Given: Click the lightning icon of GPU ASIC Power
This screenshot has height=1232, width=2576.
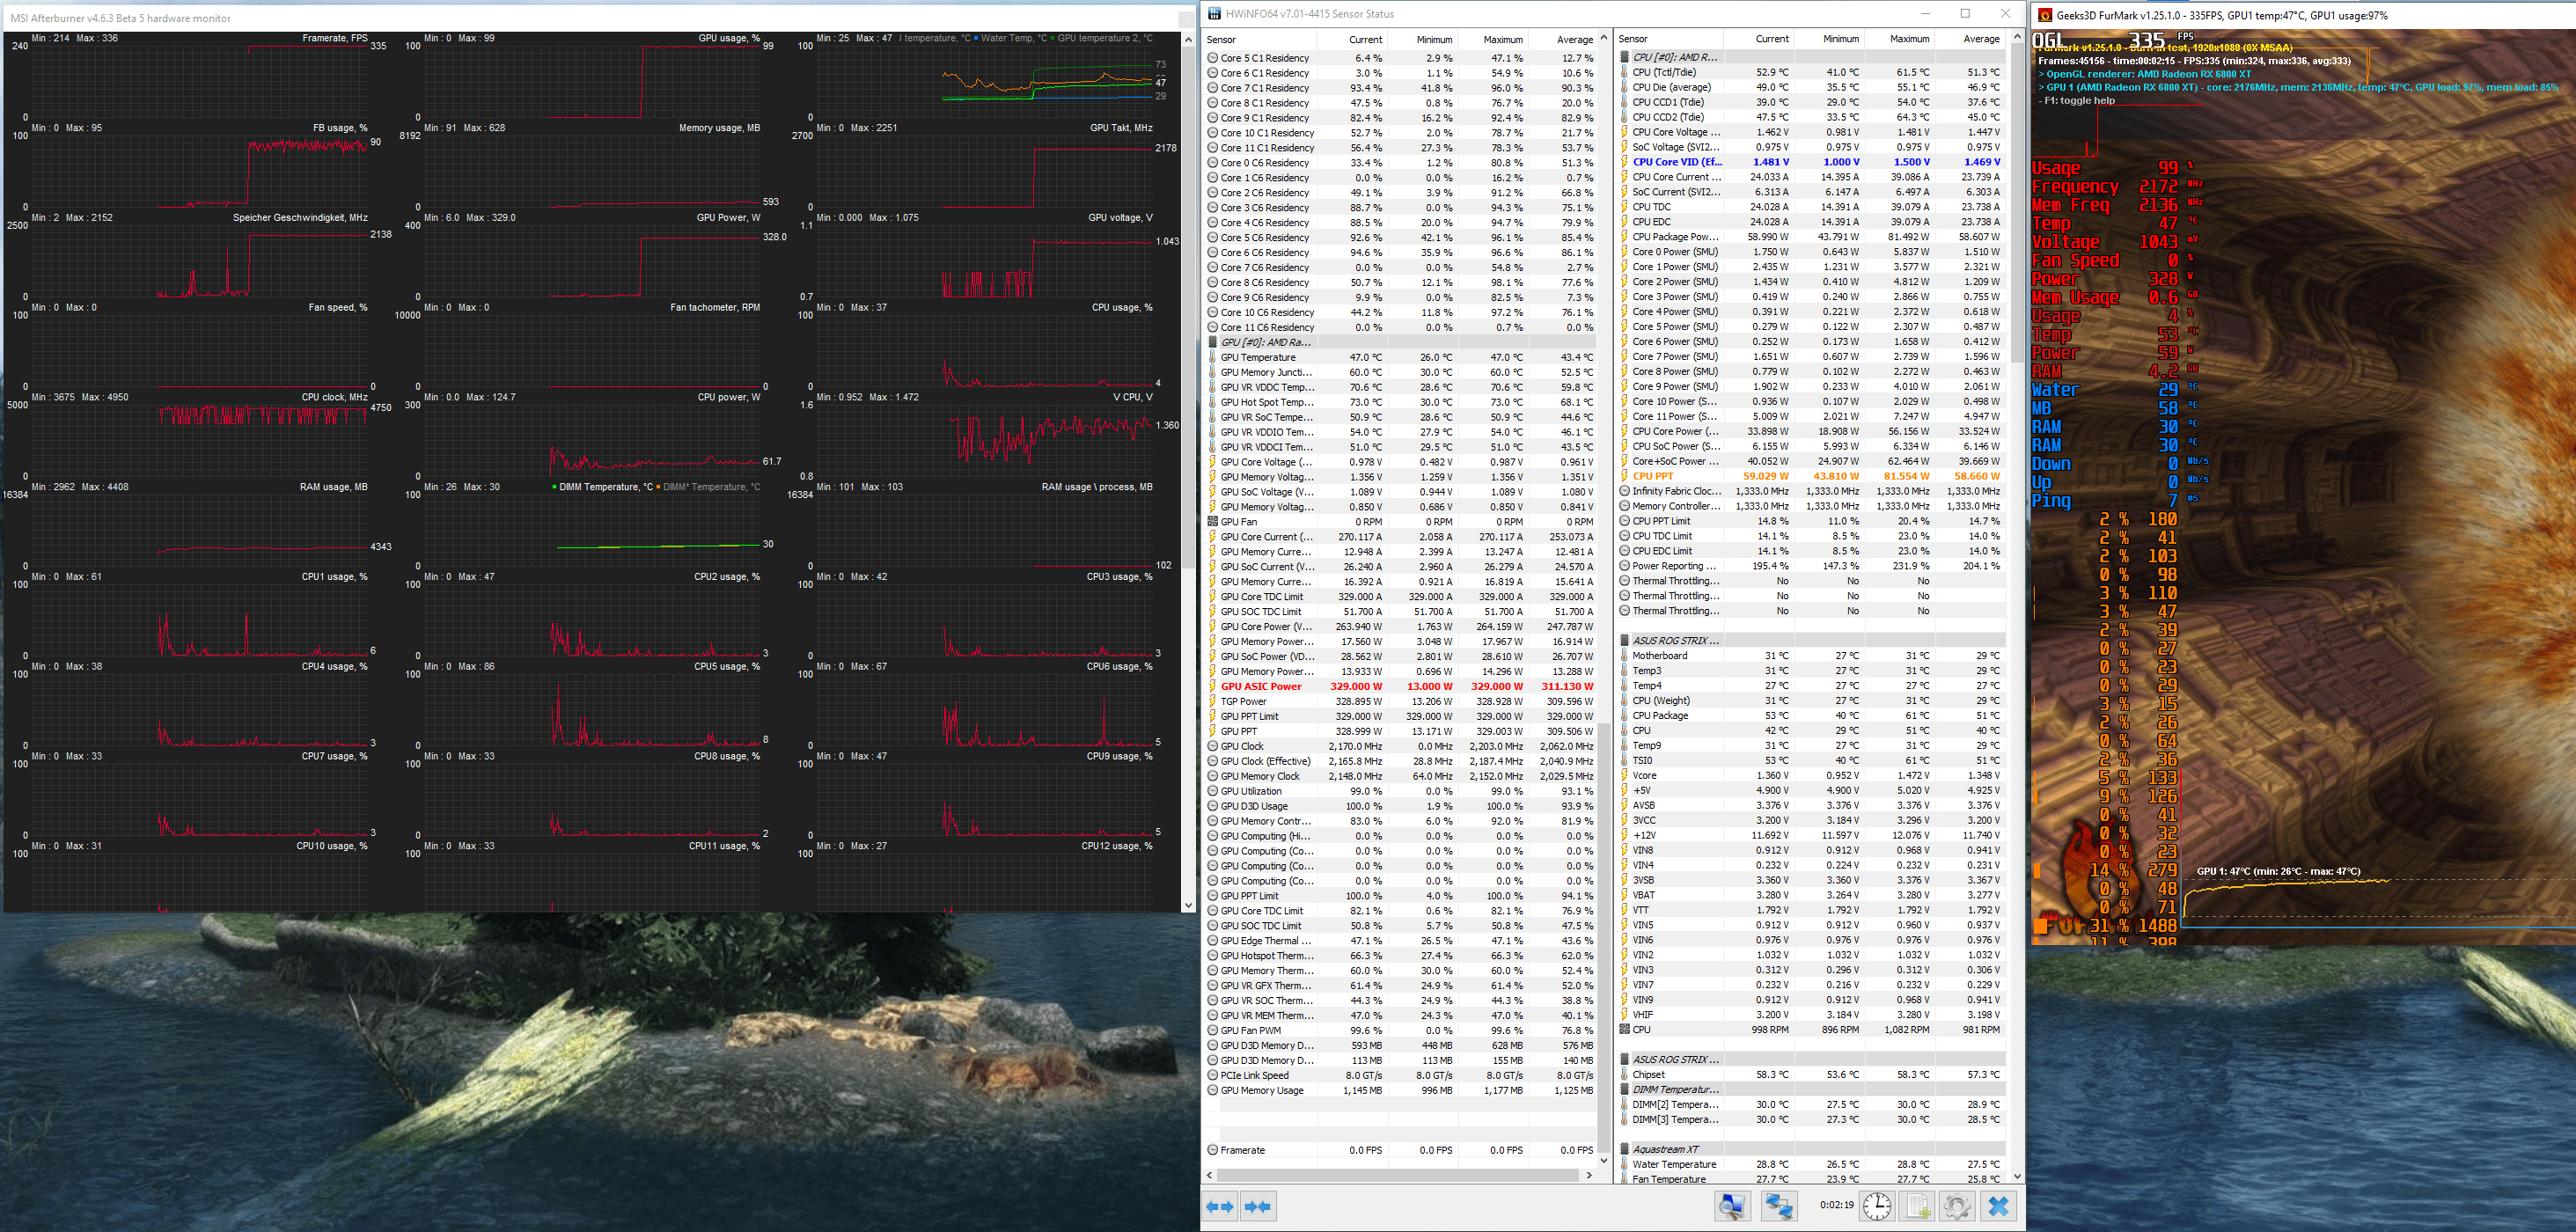Looking at the screenshot, I should 1212,686.
